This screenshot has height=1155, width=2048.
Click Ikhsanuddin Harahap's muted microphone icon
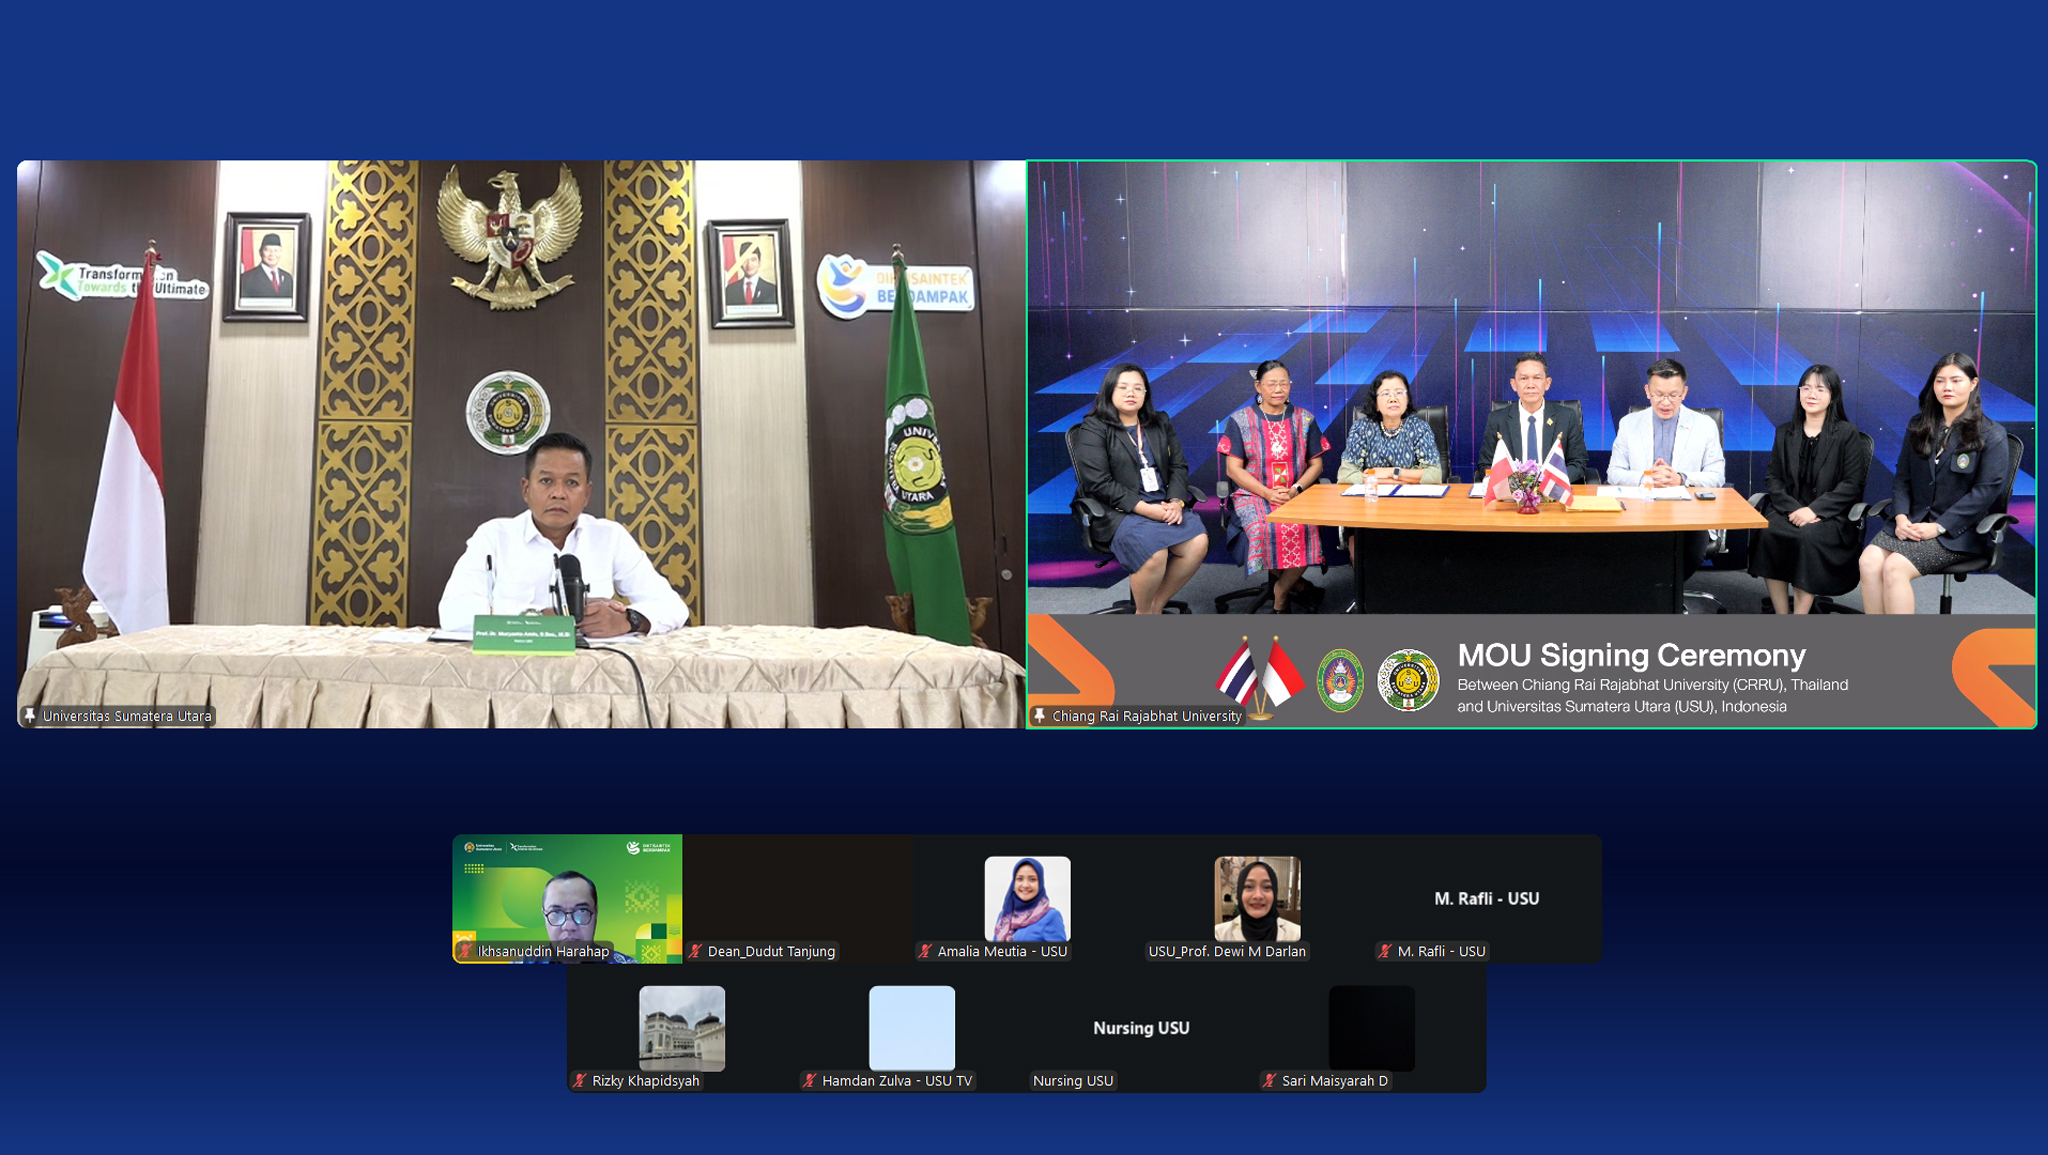(465, 951)
